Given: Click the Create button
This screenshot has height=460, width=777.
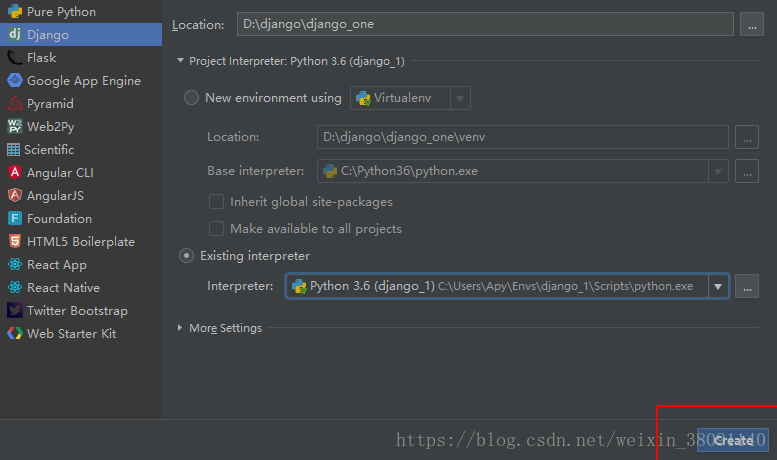Looking at the screenshot, I should click(733, 440).
